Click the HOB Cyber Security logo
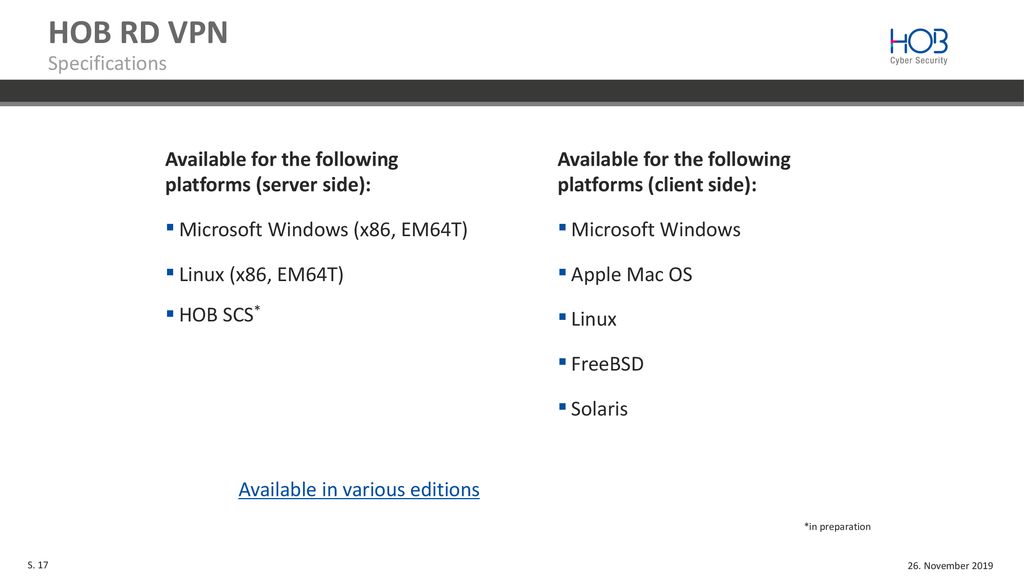Viewport: 1024px width, 576px height. (x=918, y=46)
